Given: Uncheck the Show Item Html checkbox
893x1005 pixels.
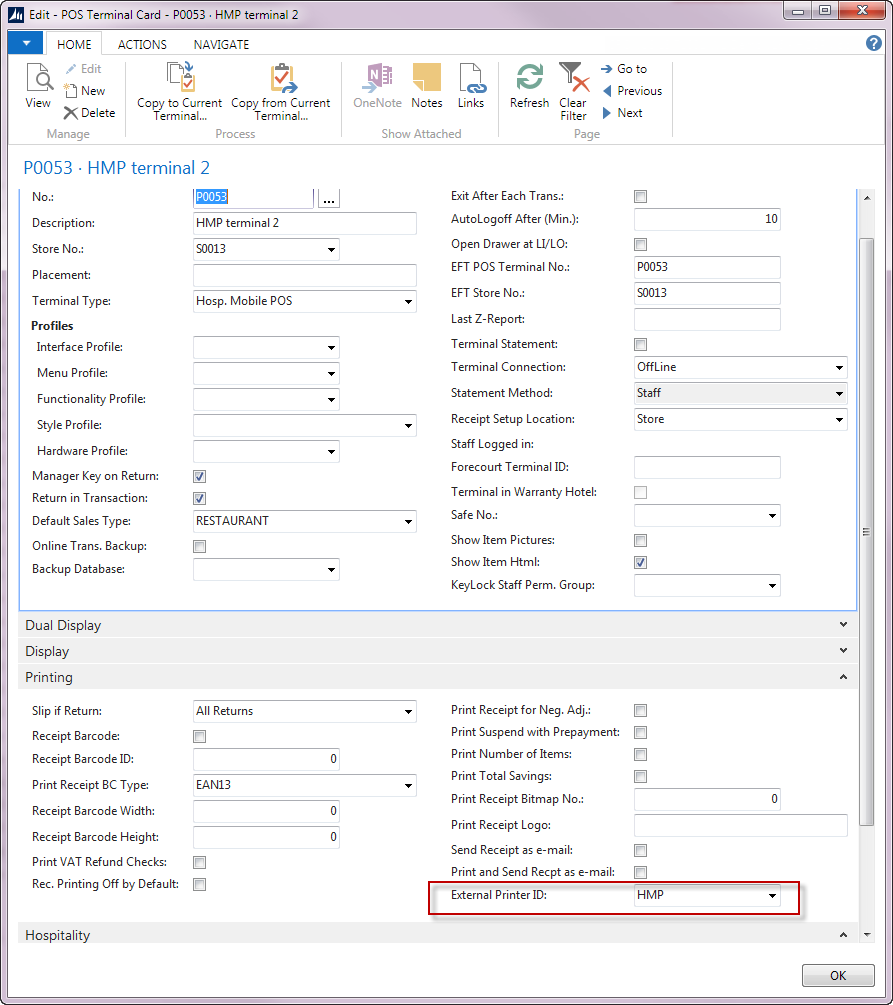Looking at the screenshot, I should click(x=641, y=563).
